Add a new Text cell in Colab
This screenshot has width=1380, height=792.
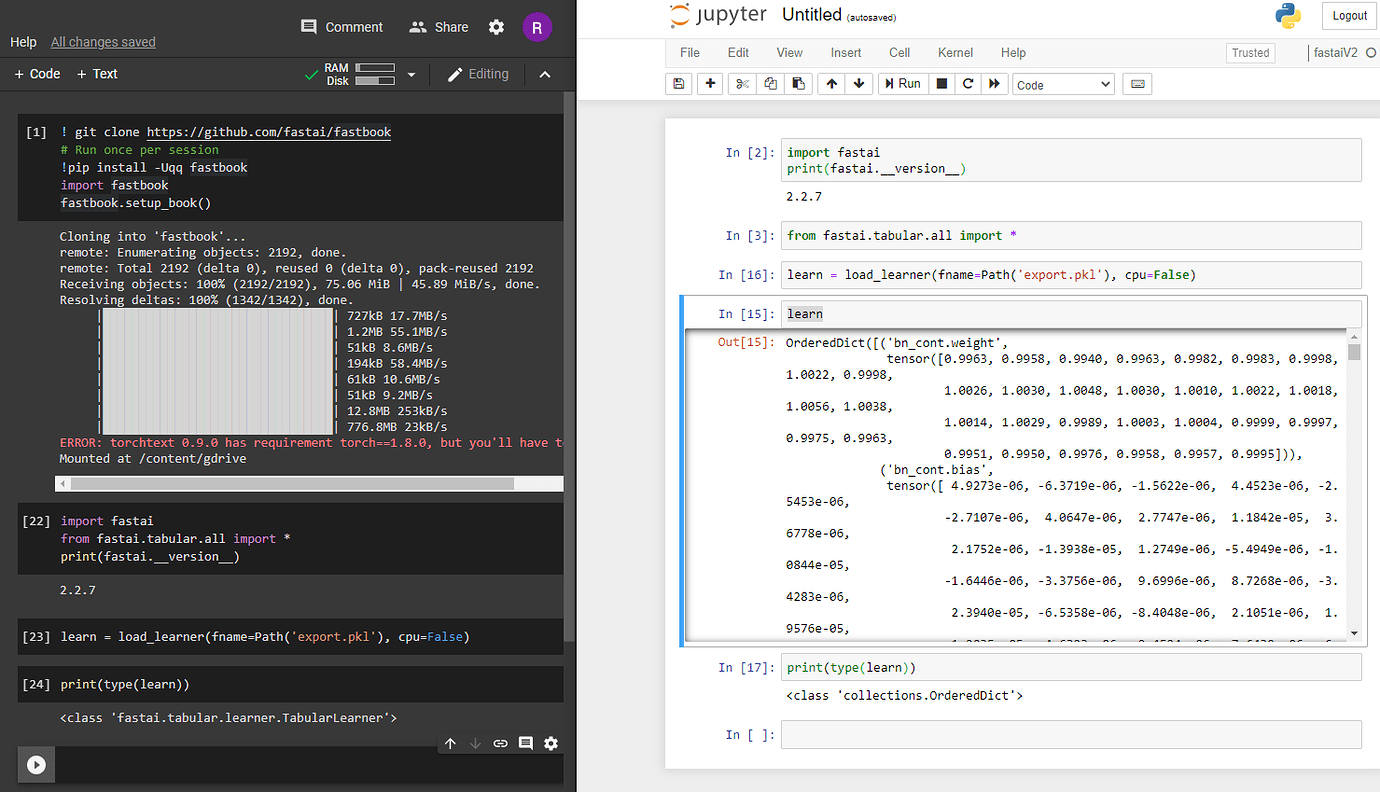tap(96, 74)
